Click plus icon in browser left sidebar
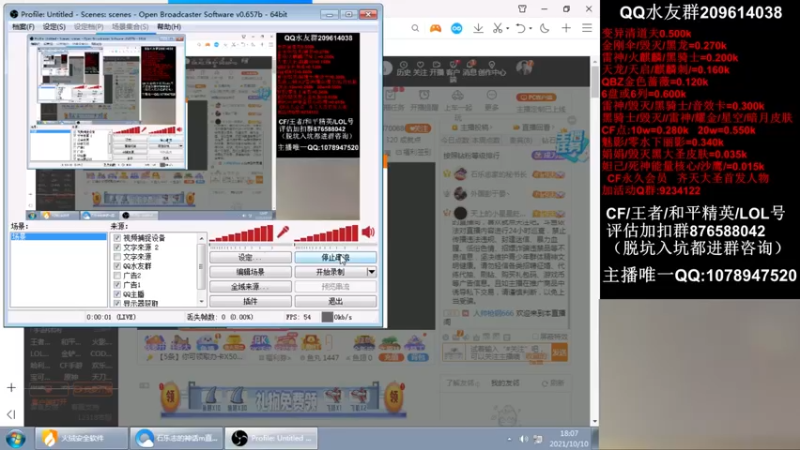800x450 pixels. [11, 388]
